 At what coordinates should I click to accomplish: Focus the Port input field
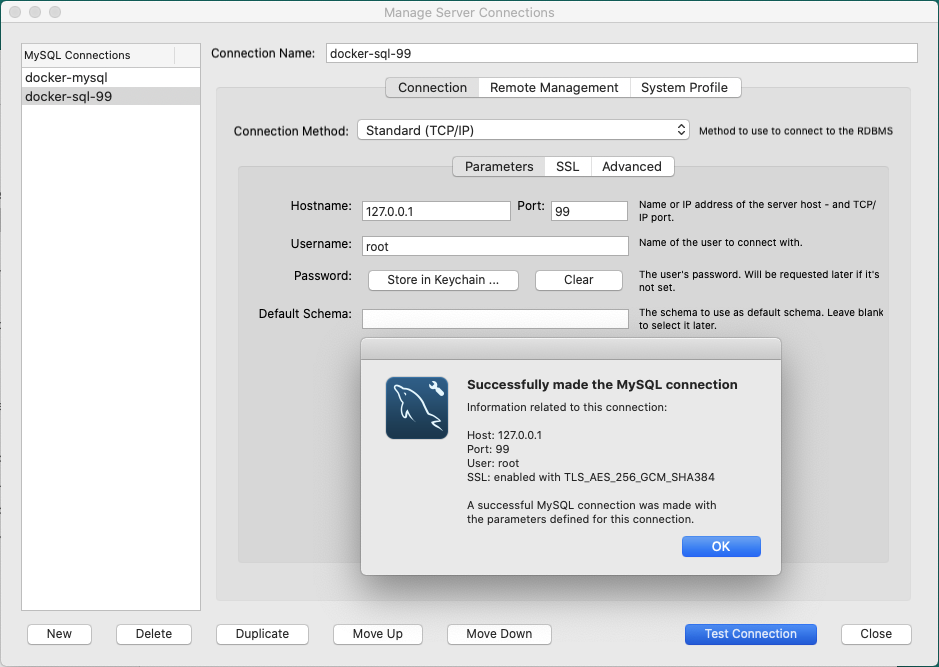[x=588, y=211]
